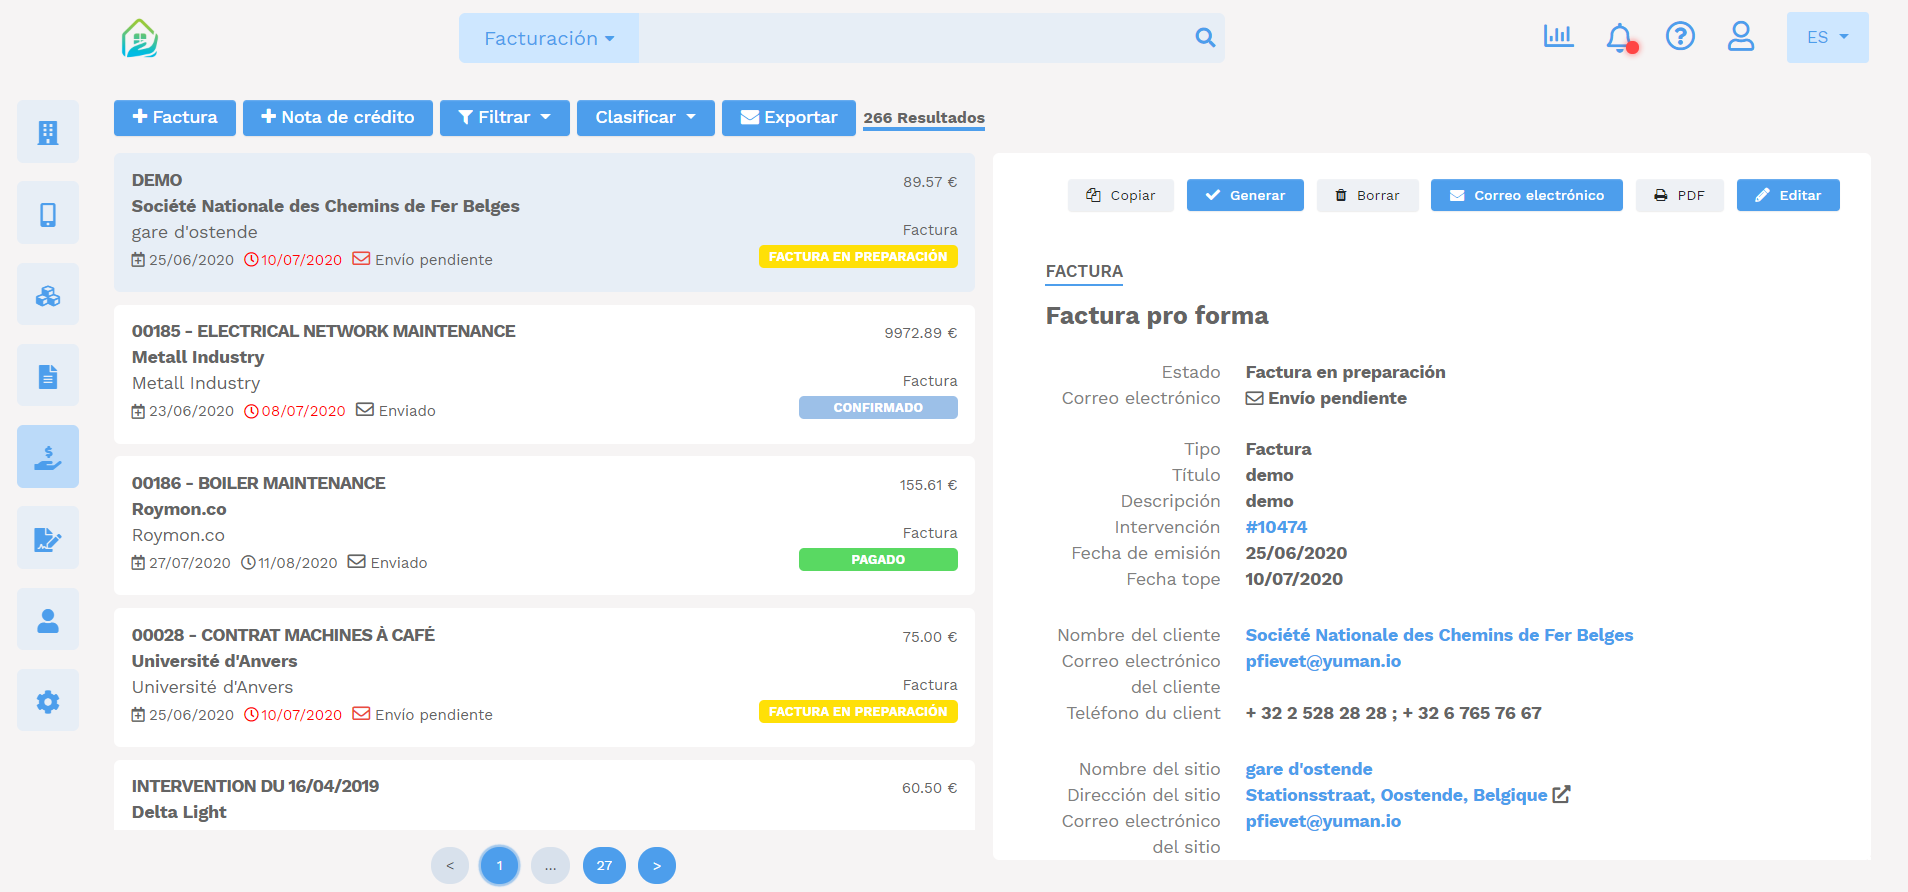Open the mobile device sidebar section

48,213
